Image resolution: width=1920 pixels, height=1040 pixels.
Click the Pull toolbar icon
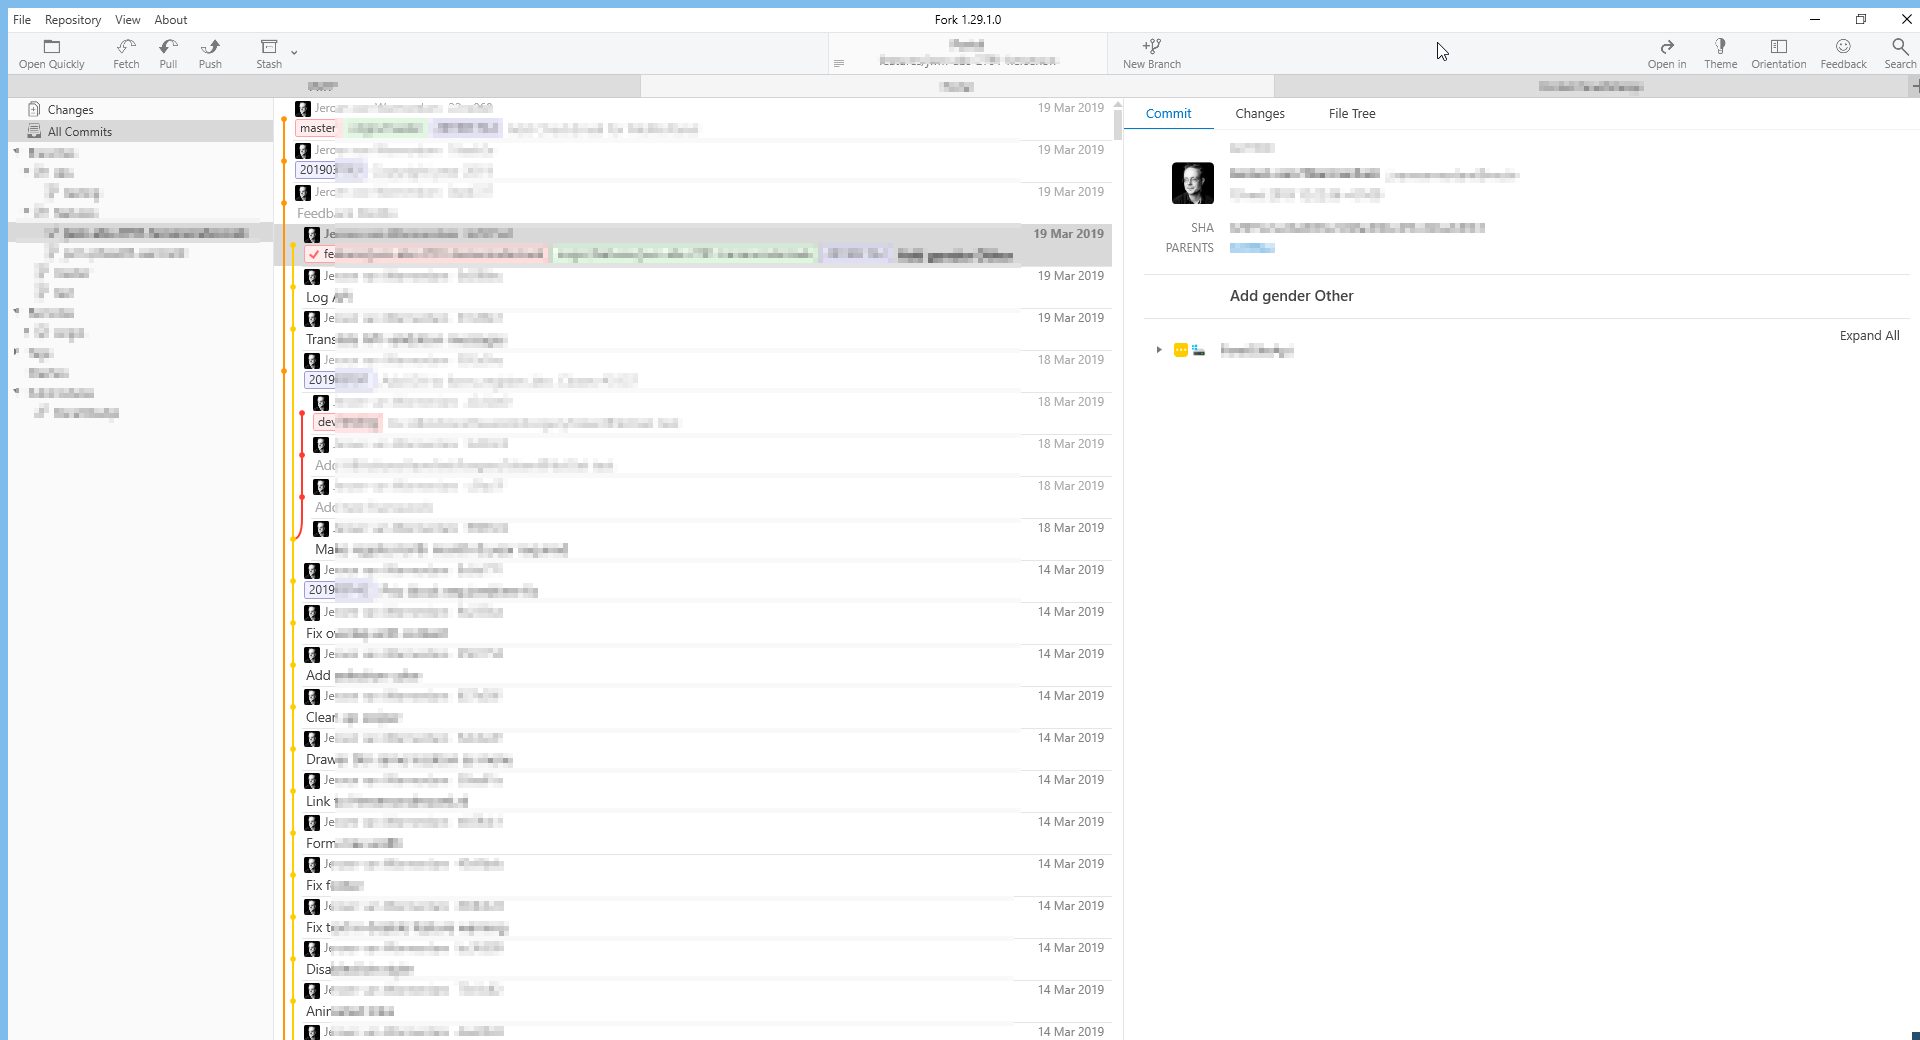(167, 53)
